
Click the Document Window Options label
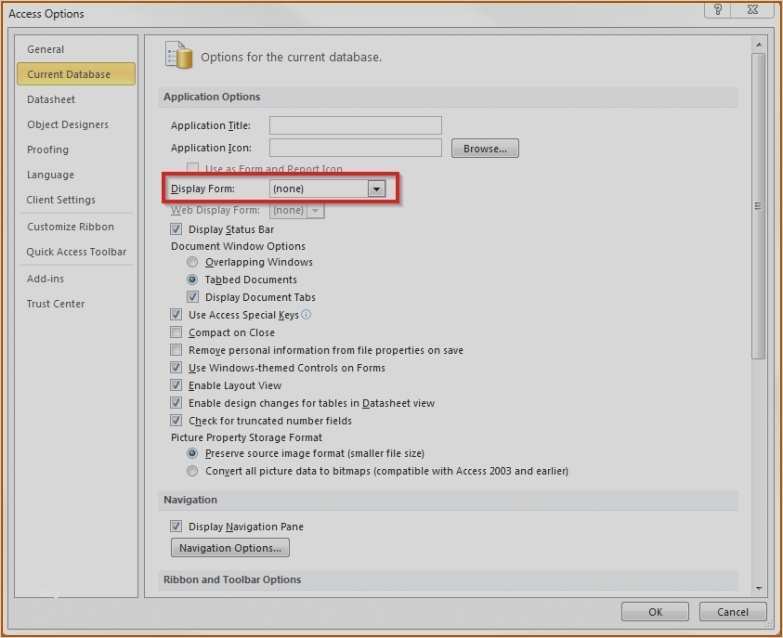click(x=238, y=246)
